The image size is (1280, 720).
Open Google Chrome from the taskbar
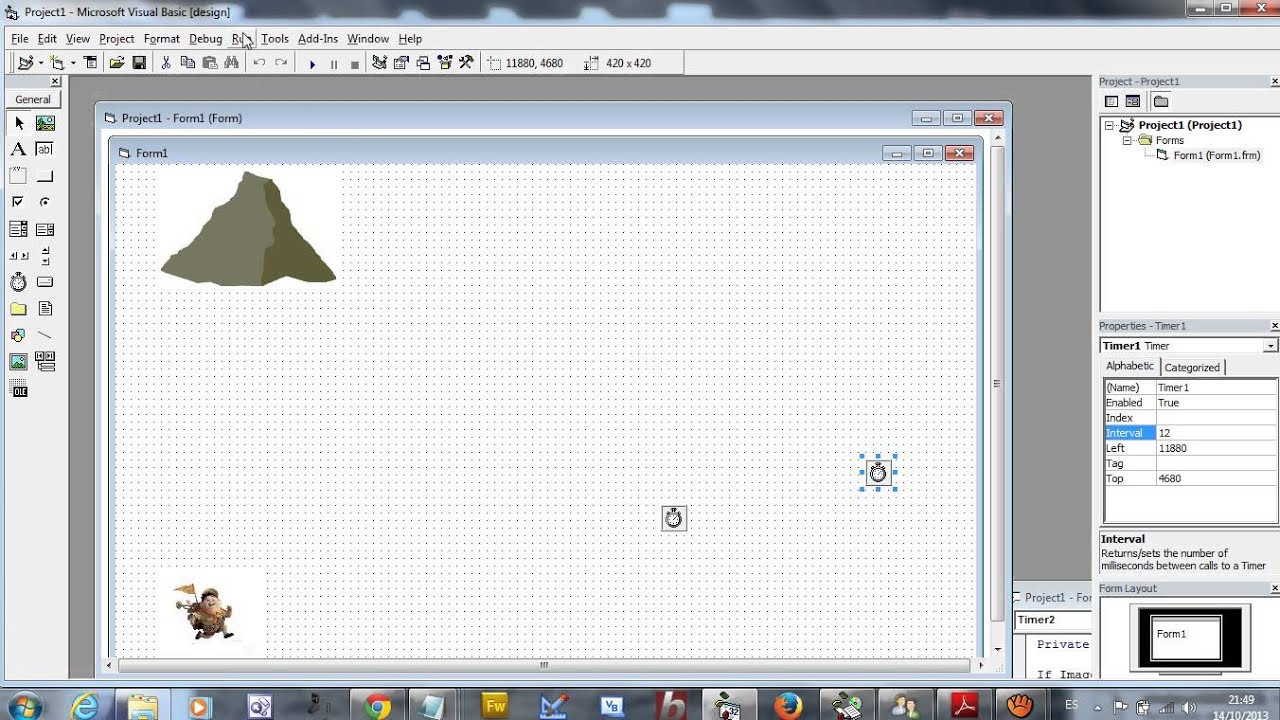click(x=377, y=707)
